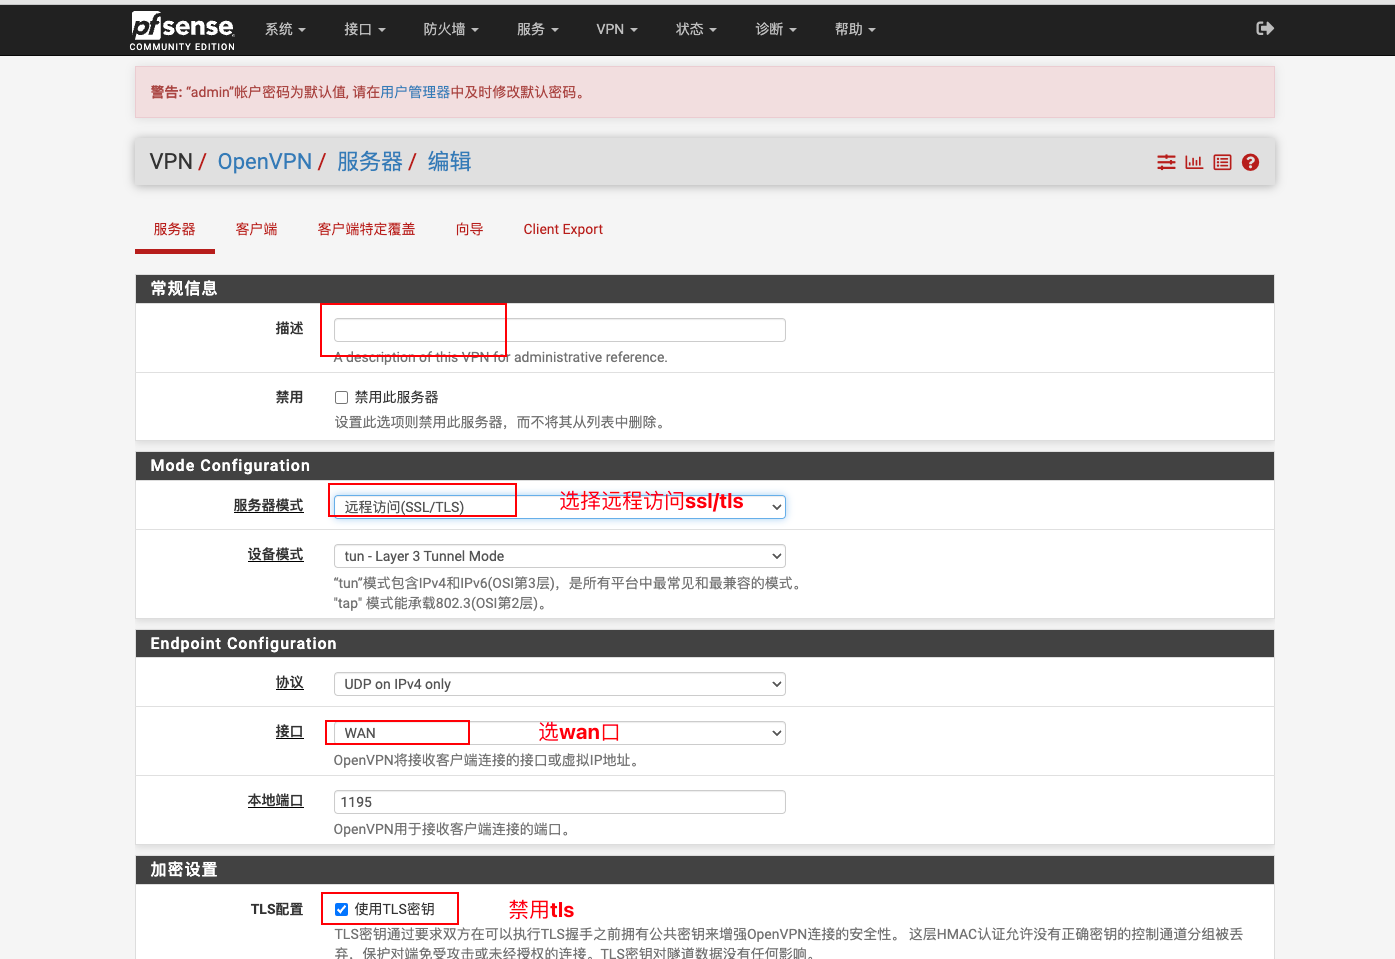Click the TLS配置 label
The height and width of the screenshot is (959, 1395).
[x=277, y=909]
